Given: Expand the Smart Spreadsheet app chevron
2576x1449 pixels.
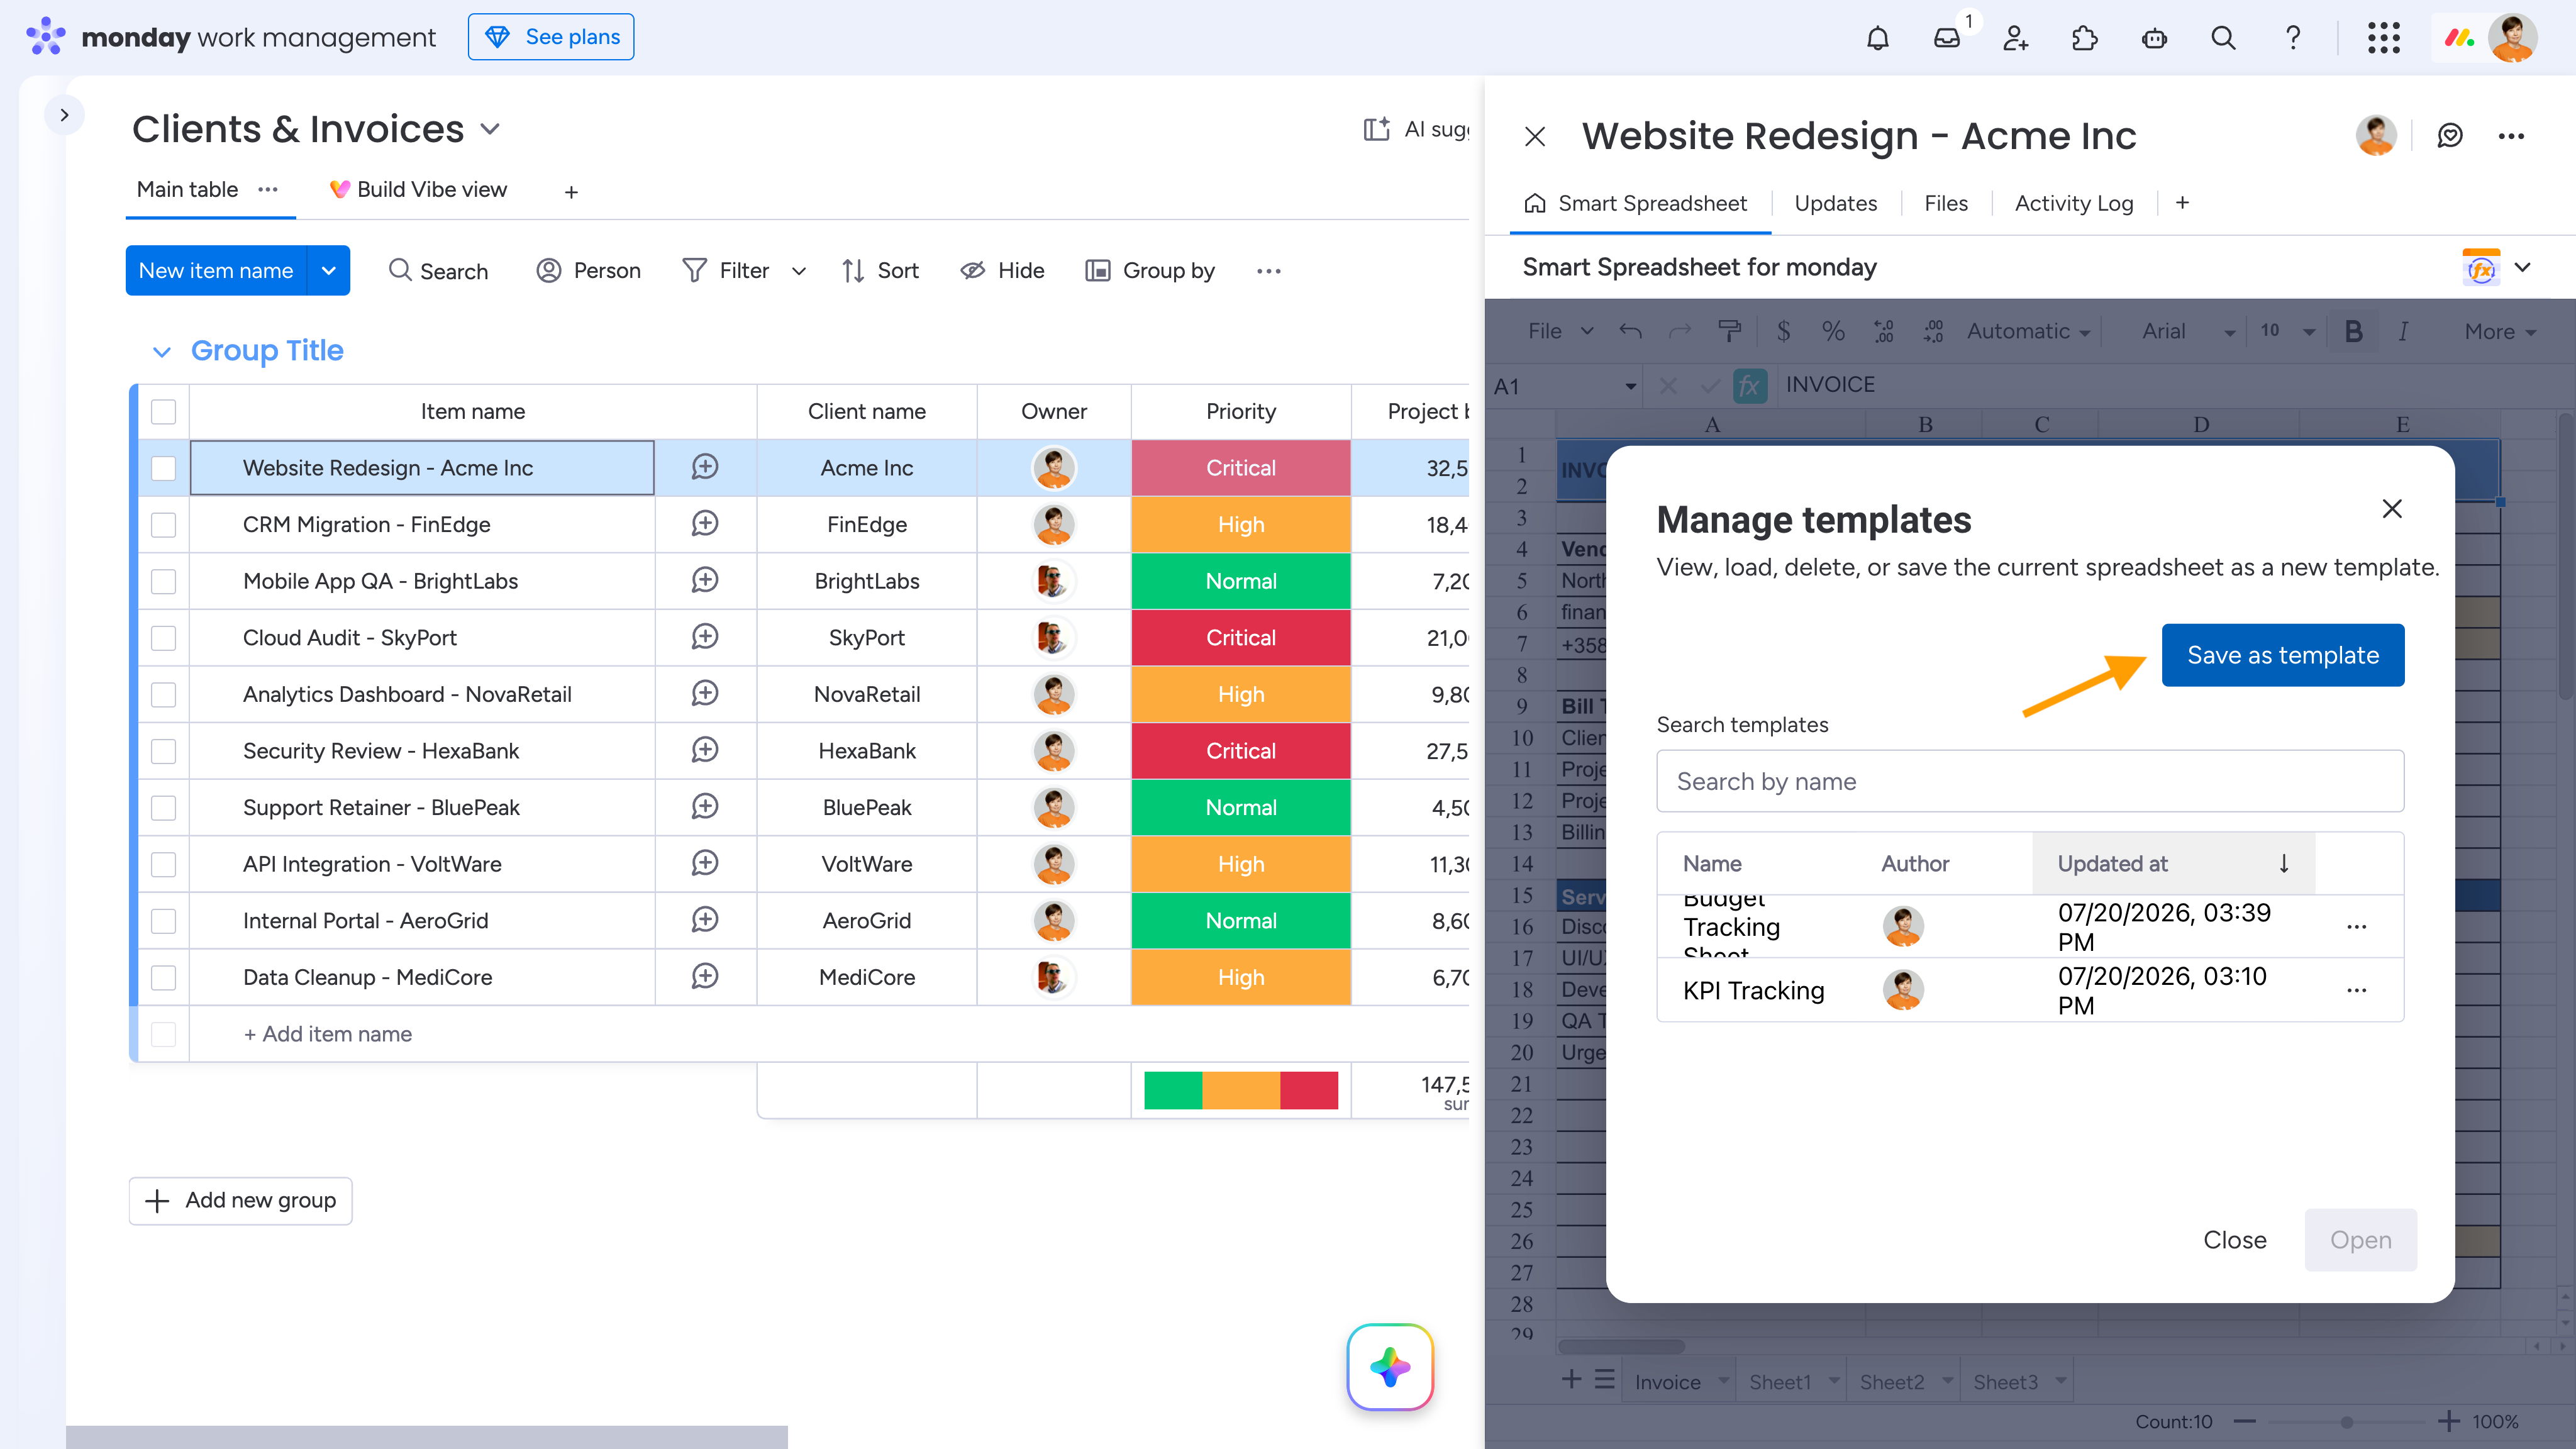Looking at the screenshot, I should tap(2523, 267).
